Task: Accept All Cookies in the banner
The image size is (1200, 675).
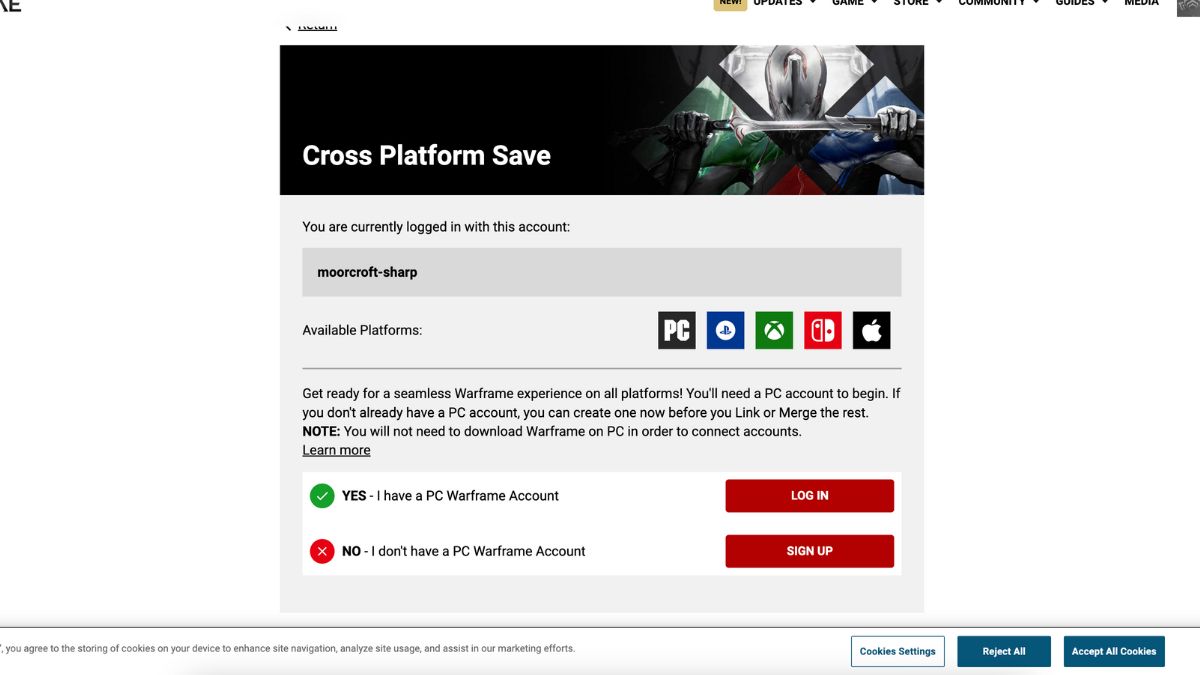Action: (1114, 651)
